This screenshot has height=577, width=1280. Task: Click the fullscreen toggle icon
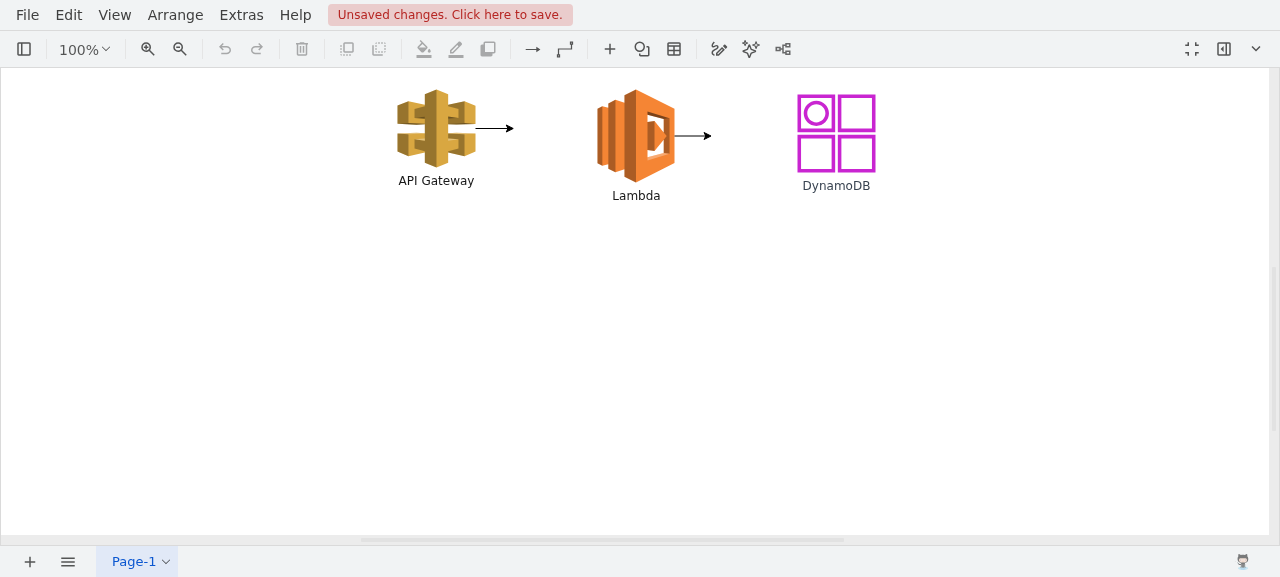point(1192,49)
